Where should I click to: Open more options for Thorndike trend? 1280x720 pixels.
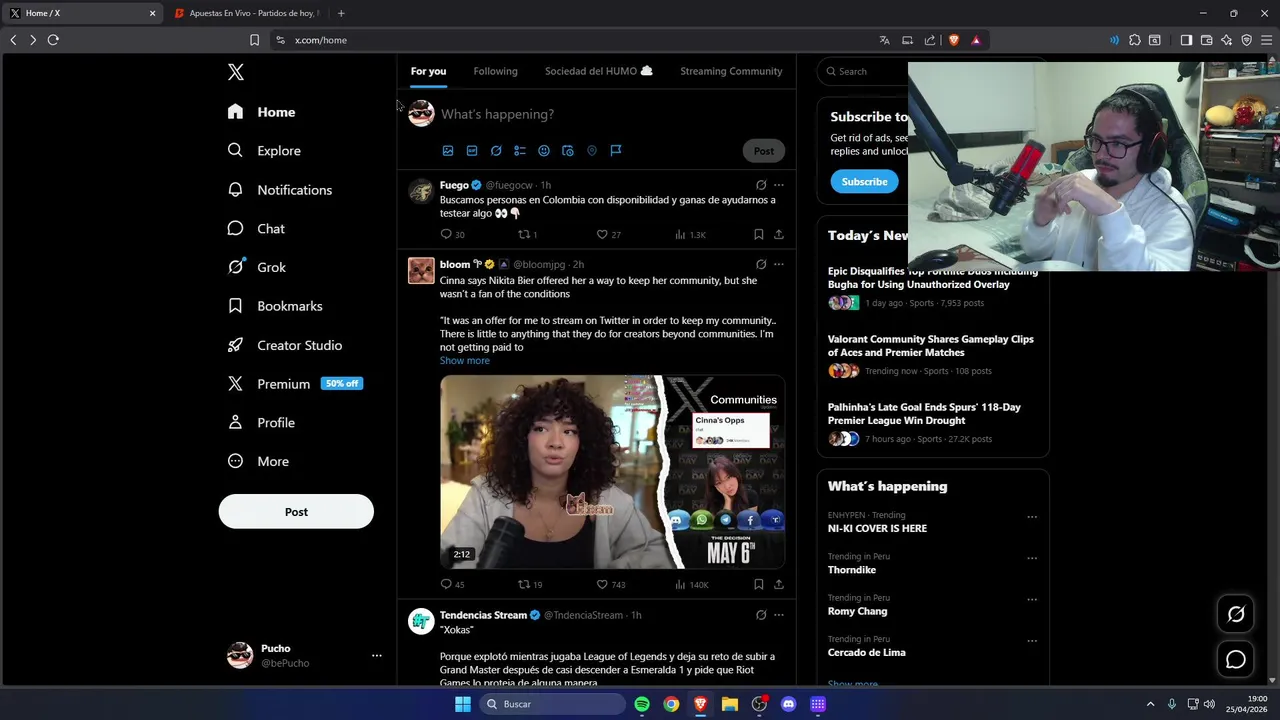tap(1032, 558)
